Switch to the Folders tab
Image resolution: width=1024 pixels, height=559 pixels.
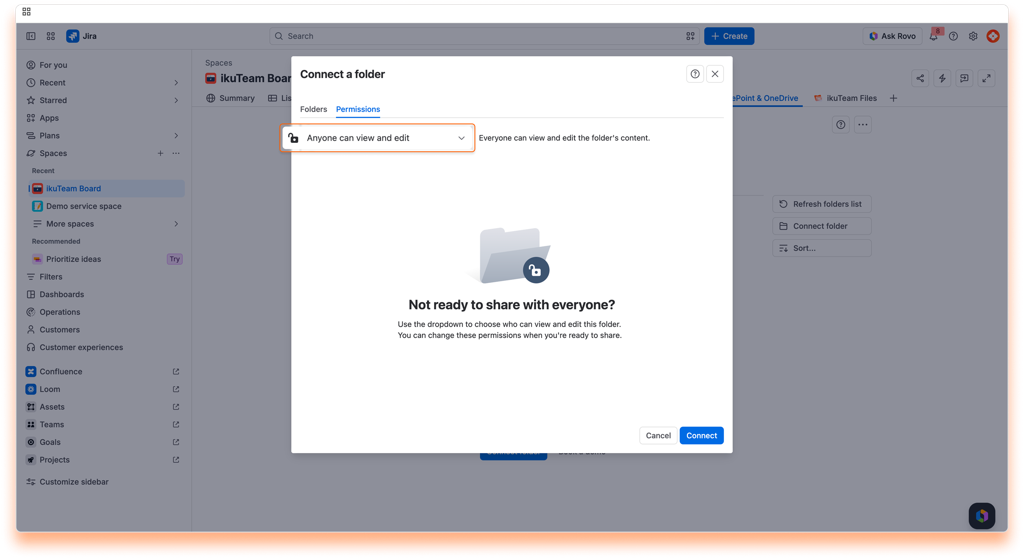pyautogui.click(x=313, y=109)
